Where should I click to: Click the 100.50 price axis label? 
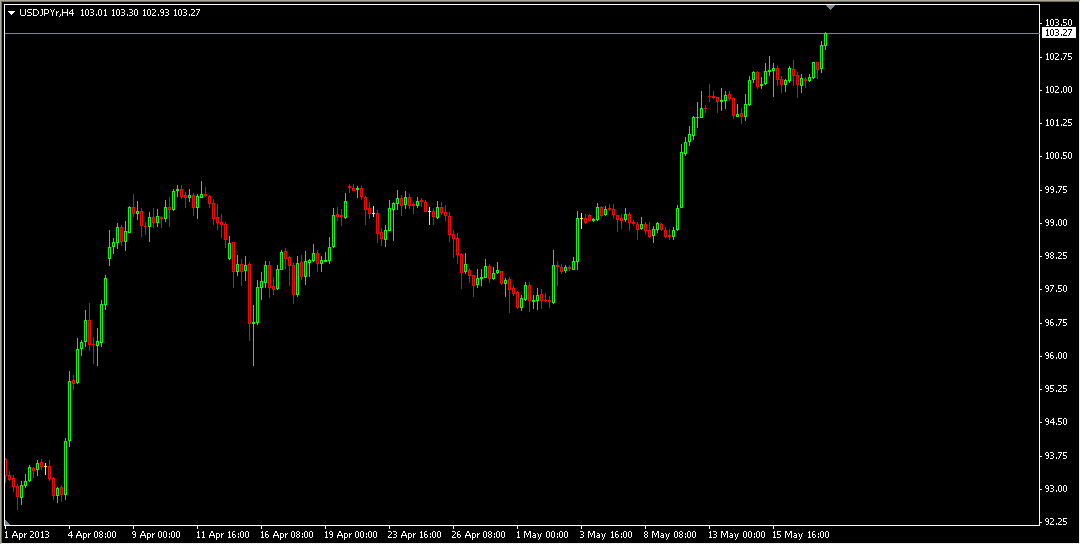click(1058, 156)
